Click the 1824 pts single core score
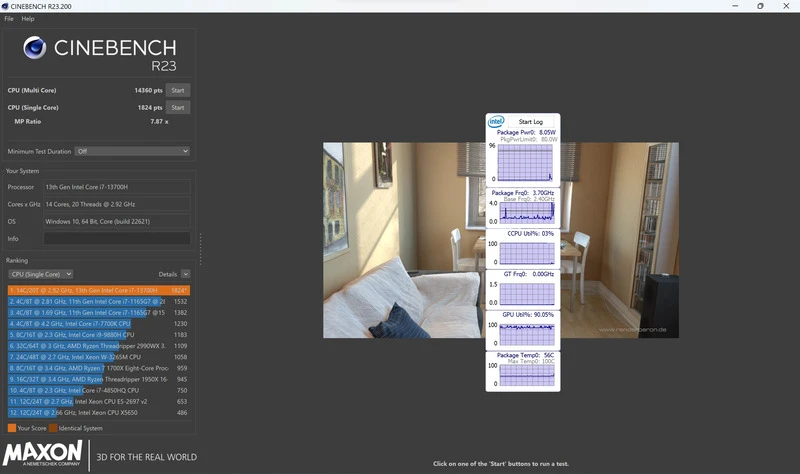 pyautogui.click(x=150, y=108)
